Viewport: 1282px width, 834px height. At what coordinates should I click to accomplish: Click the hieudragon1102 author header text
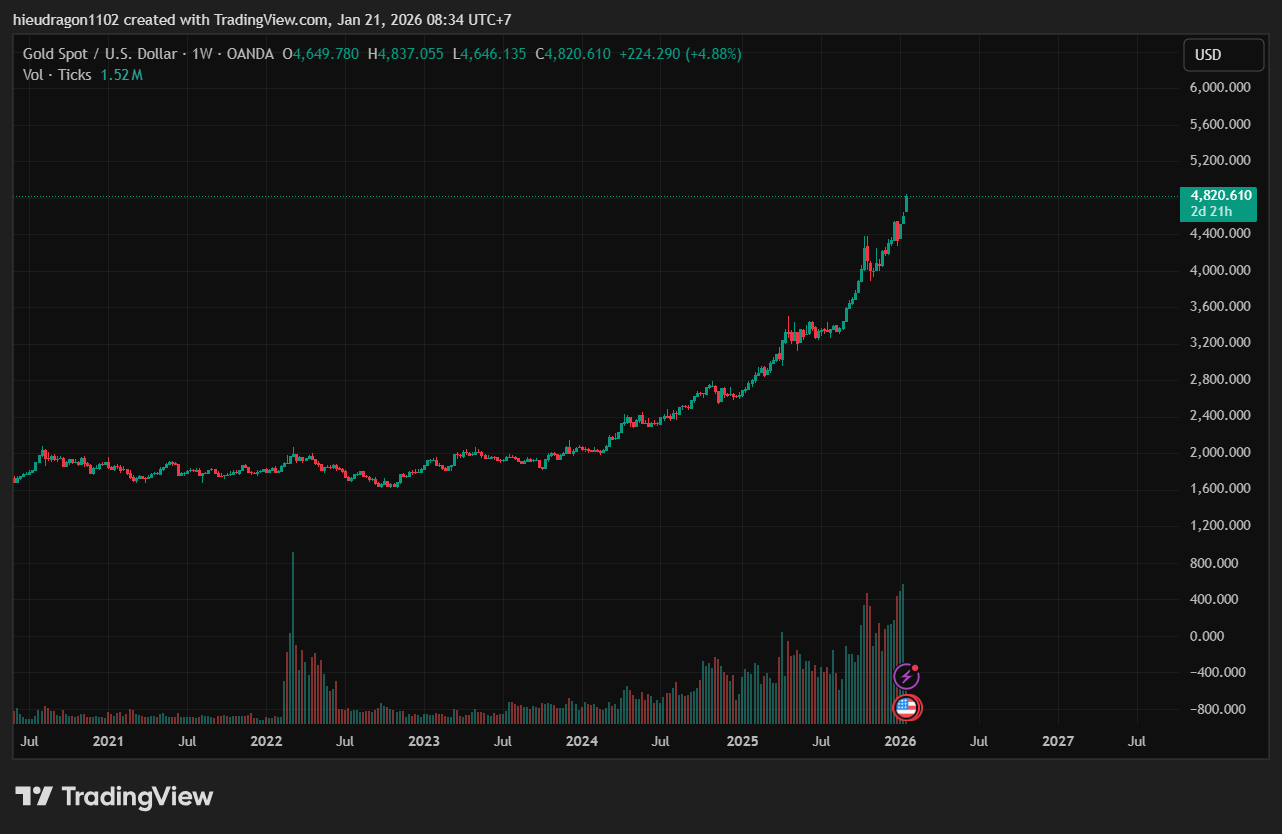[64, 19]
